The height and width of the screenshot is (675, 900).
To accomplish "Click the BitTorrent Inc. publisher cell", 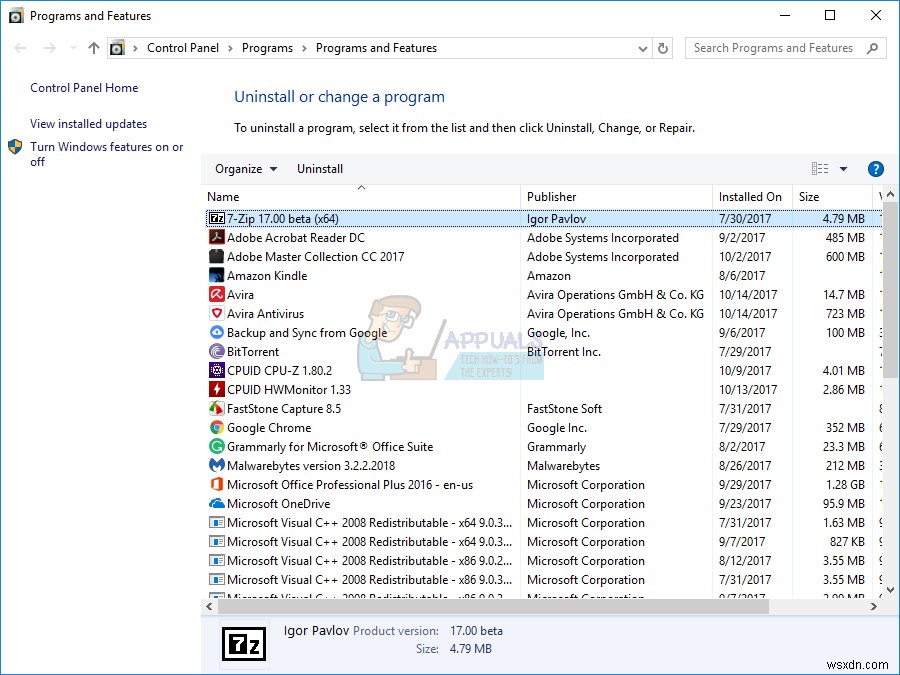I will coord(564,351).
